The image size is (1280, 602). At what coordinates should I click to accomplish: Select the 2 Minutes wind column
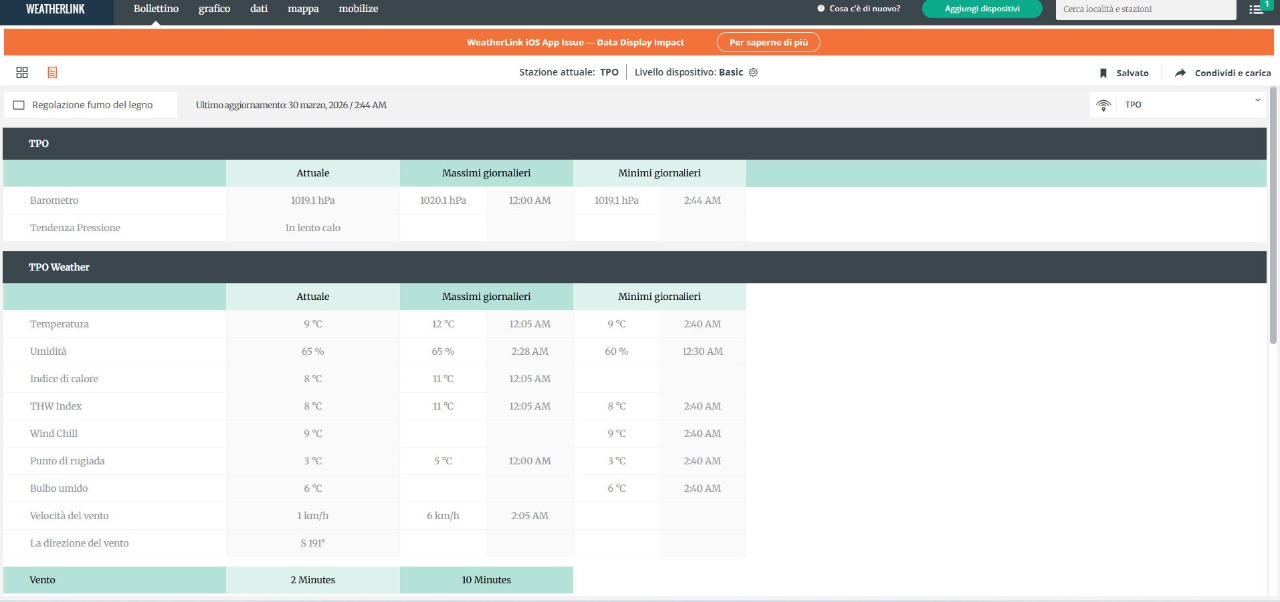tap(312, 580)
